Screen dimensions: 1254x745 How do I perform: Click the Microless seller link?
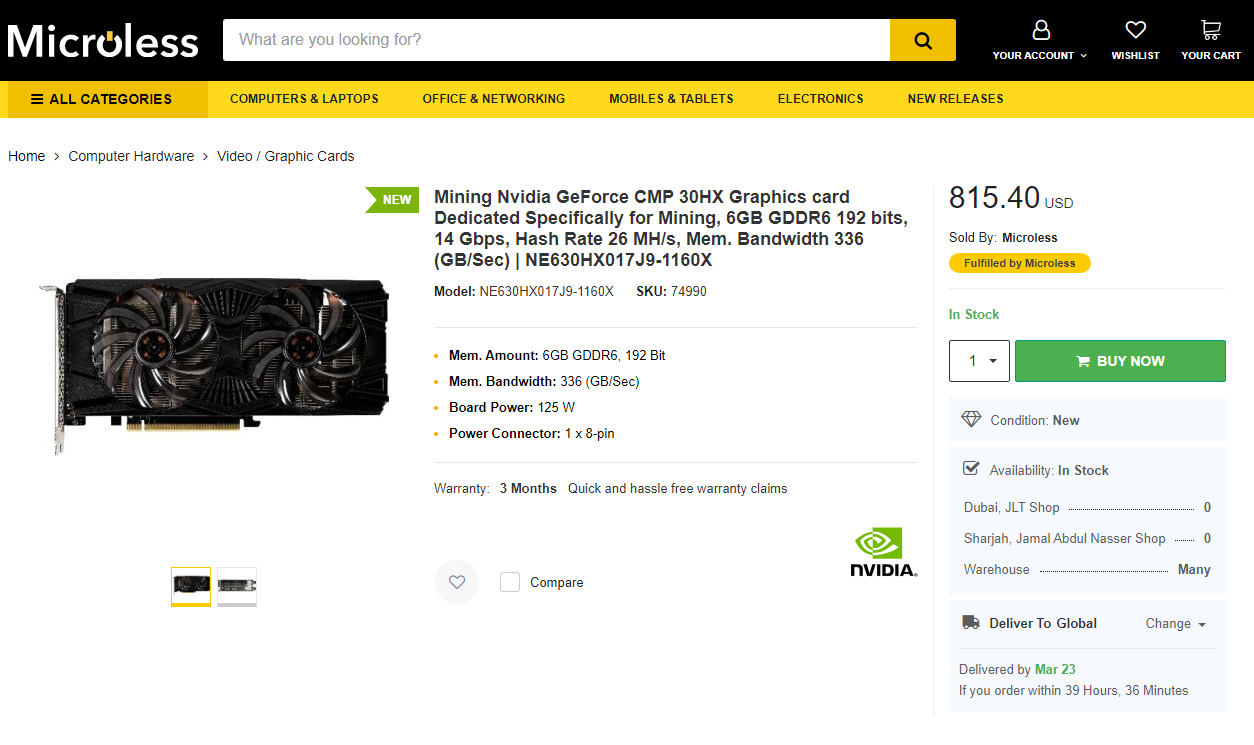[x=1030, y=238]
